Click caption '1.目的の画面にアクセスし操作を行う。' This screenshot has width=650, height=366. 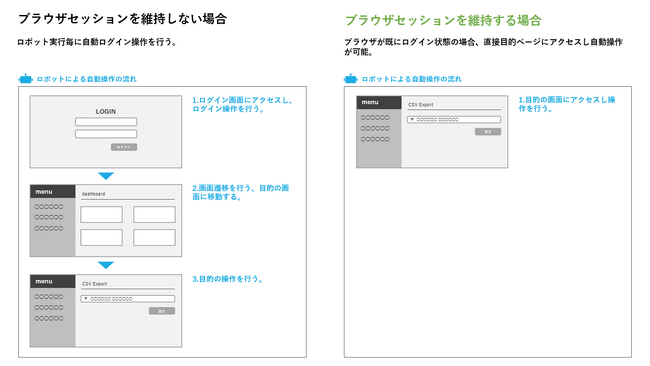[x=567, y=104]
